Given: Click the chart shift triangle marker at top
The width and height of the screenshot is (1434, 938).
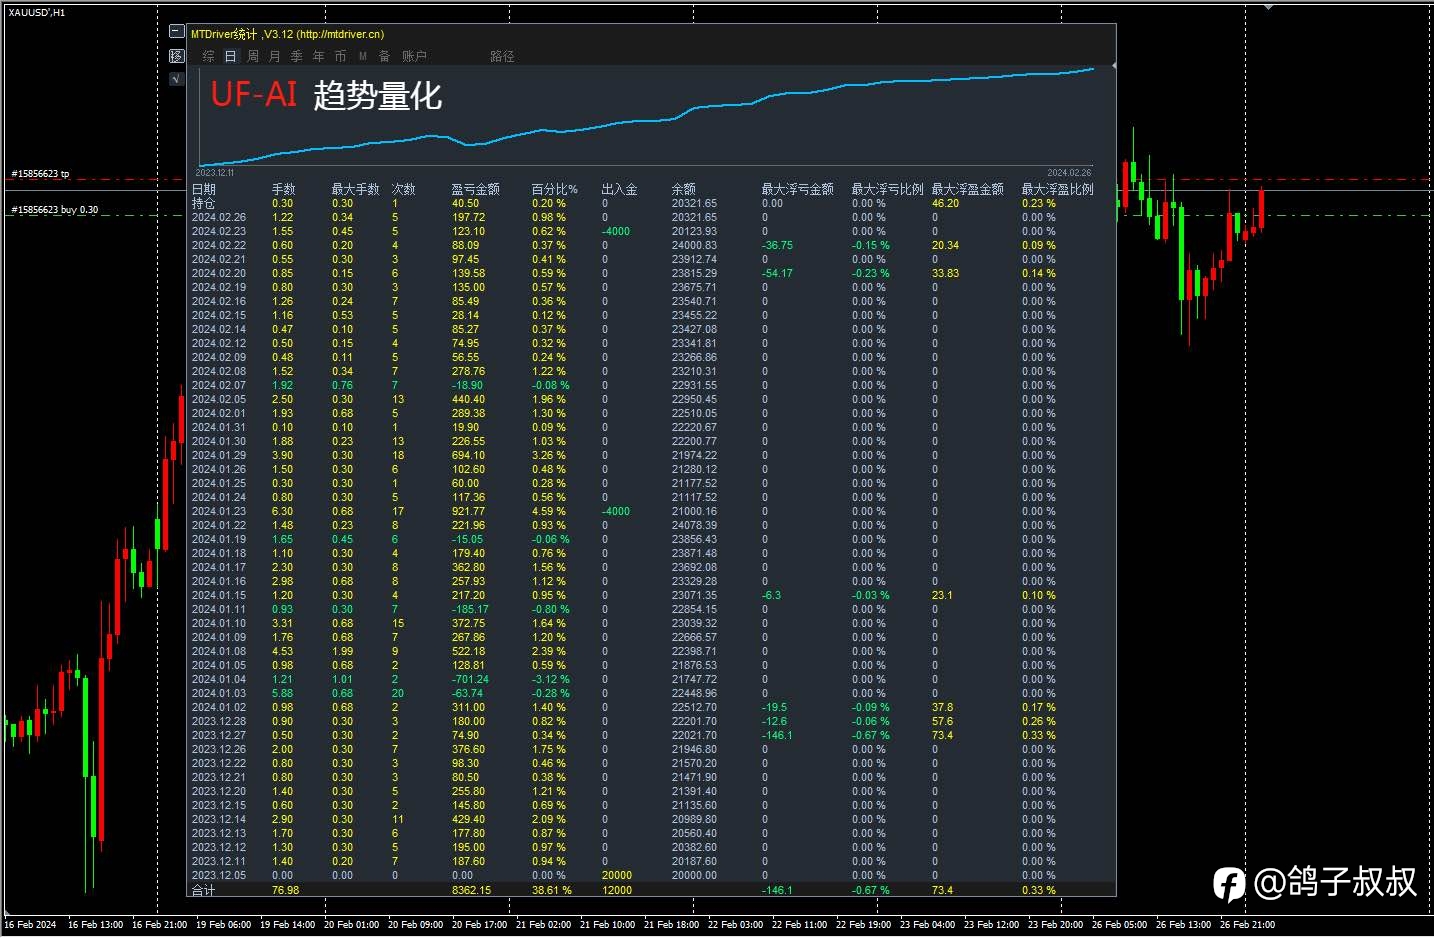Looking at the screenshot, I should point(1268,6).
